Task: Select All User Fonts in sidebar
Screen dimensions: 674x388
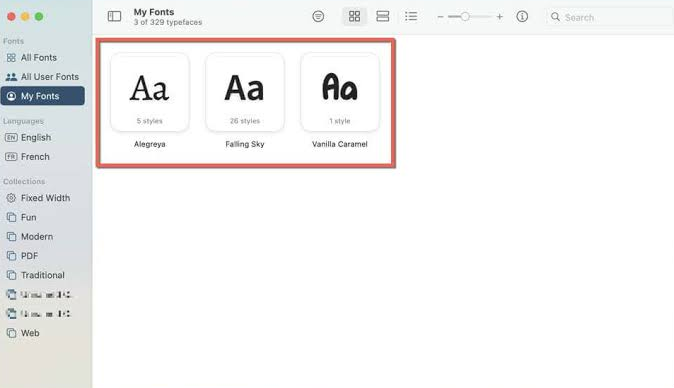Action: 43,77
